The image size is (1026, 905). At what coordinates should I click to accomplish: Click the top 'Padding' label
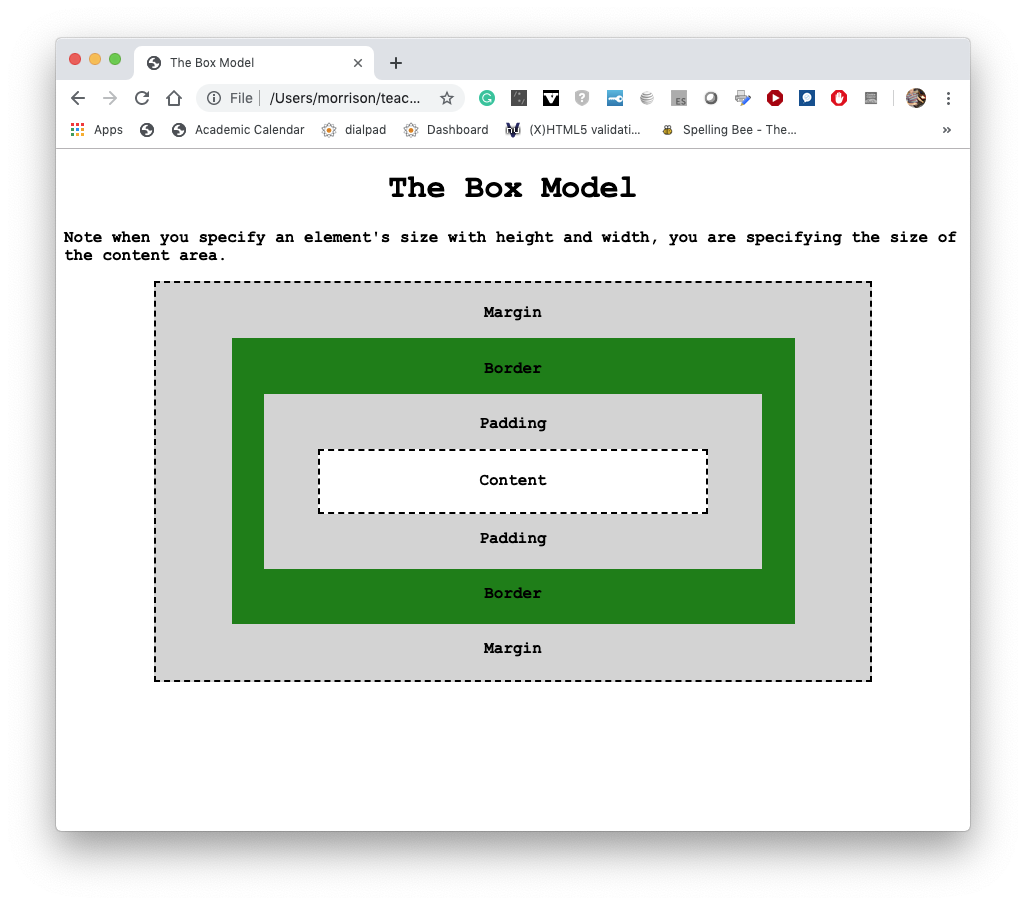point(513,423)
